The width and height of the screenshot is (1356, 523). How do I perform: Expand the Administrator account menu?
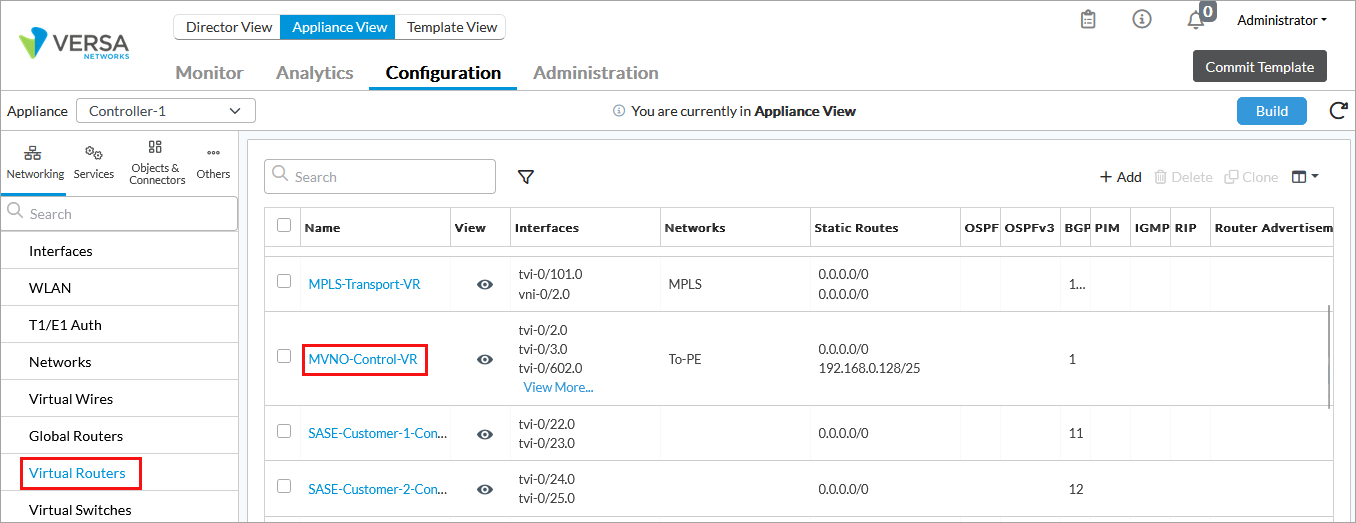1282,20
